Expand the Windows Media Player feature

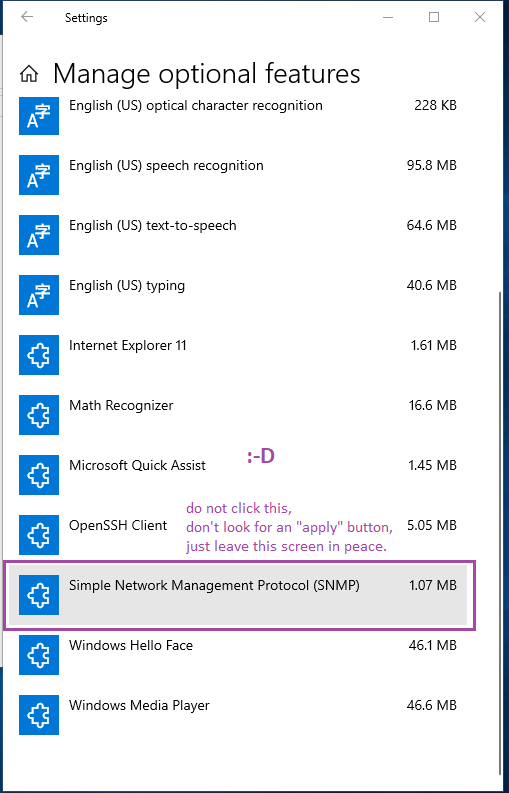click(238, 715)
